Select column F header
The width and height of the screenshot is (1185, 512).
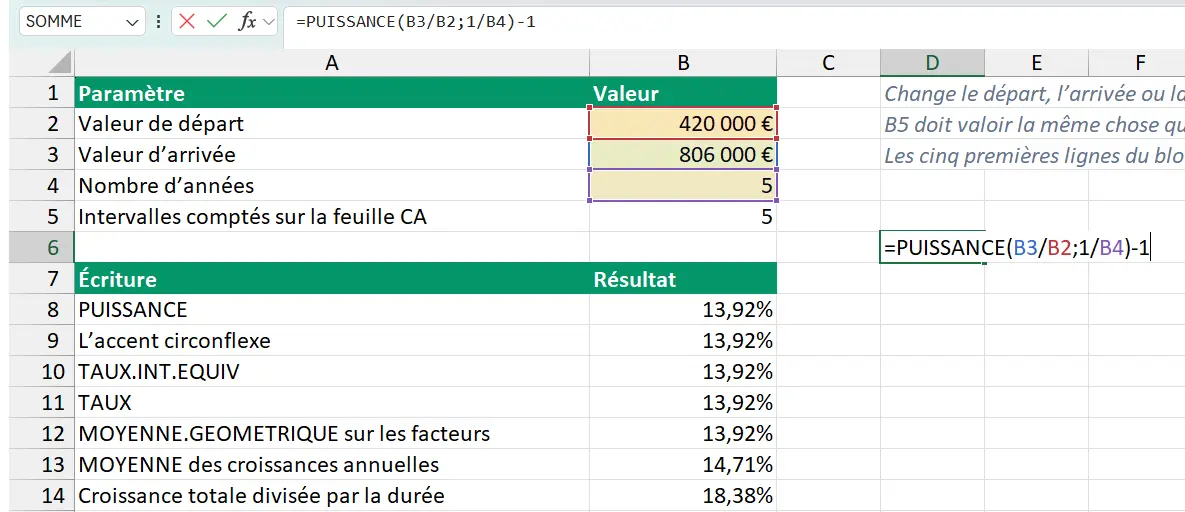click(x=1137, y=63)
